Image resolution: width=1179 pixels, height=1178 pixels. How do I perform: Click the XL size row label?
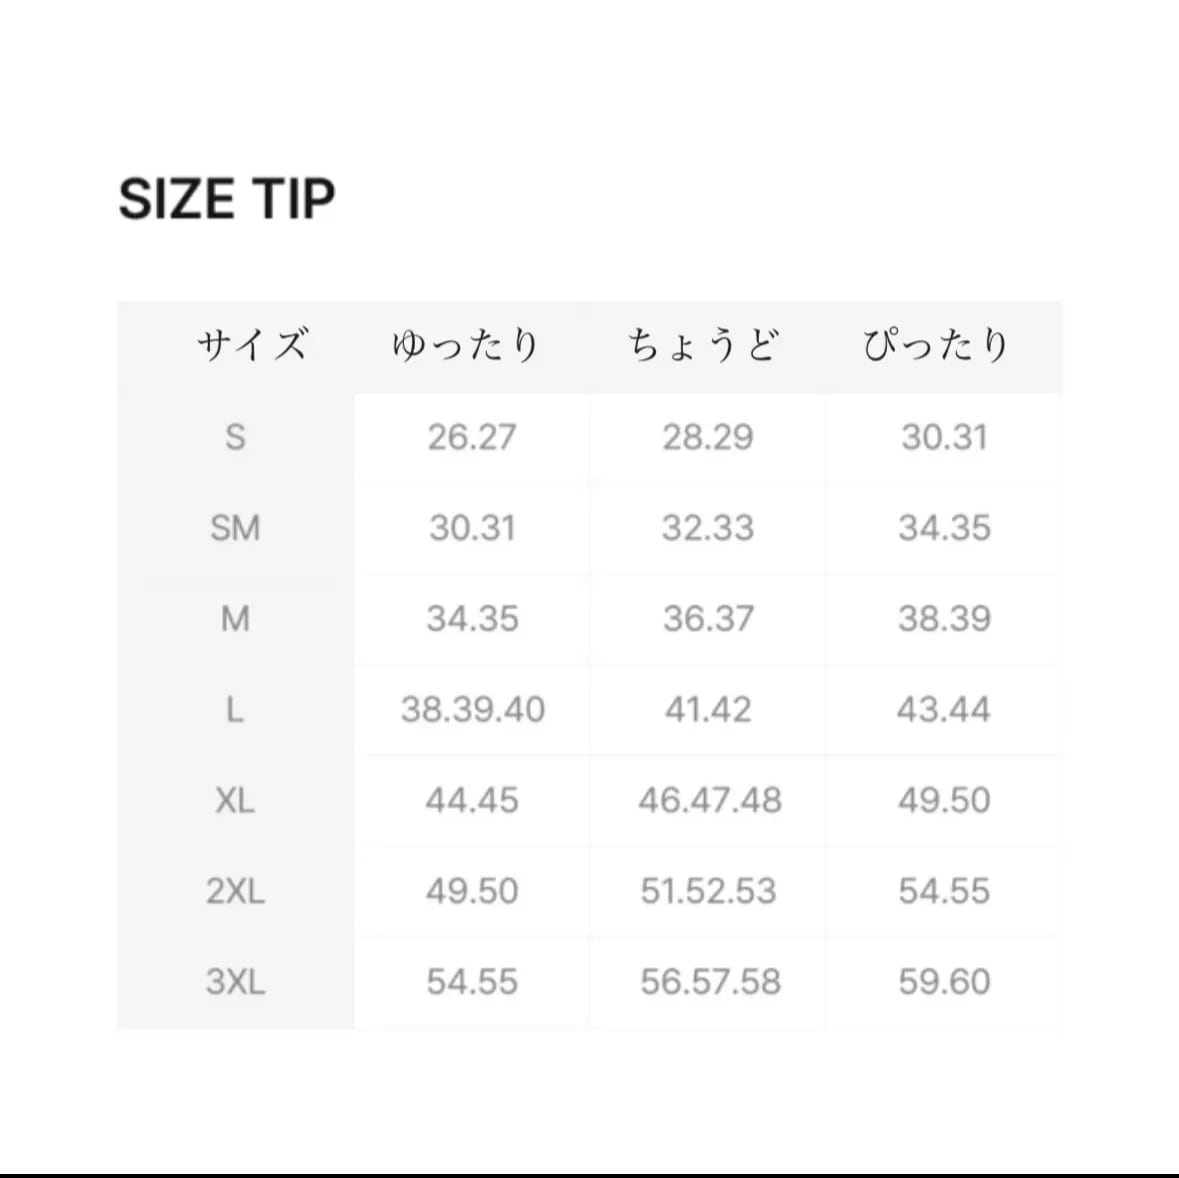[x=235, y=800]
